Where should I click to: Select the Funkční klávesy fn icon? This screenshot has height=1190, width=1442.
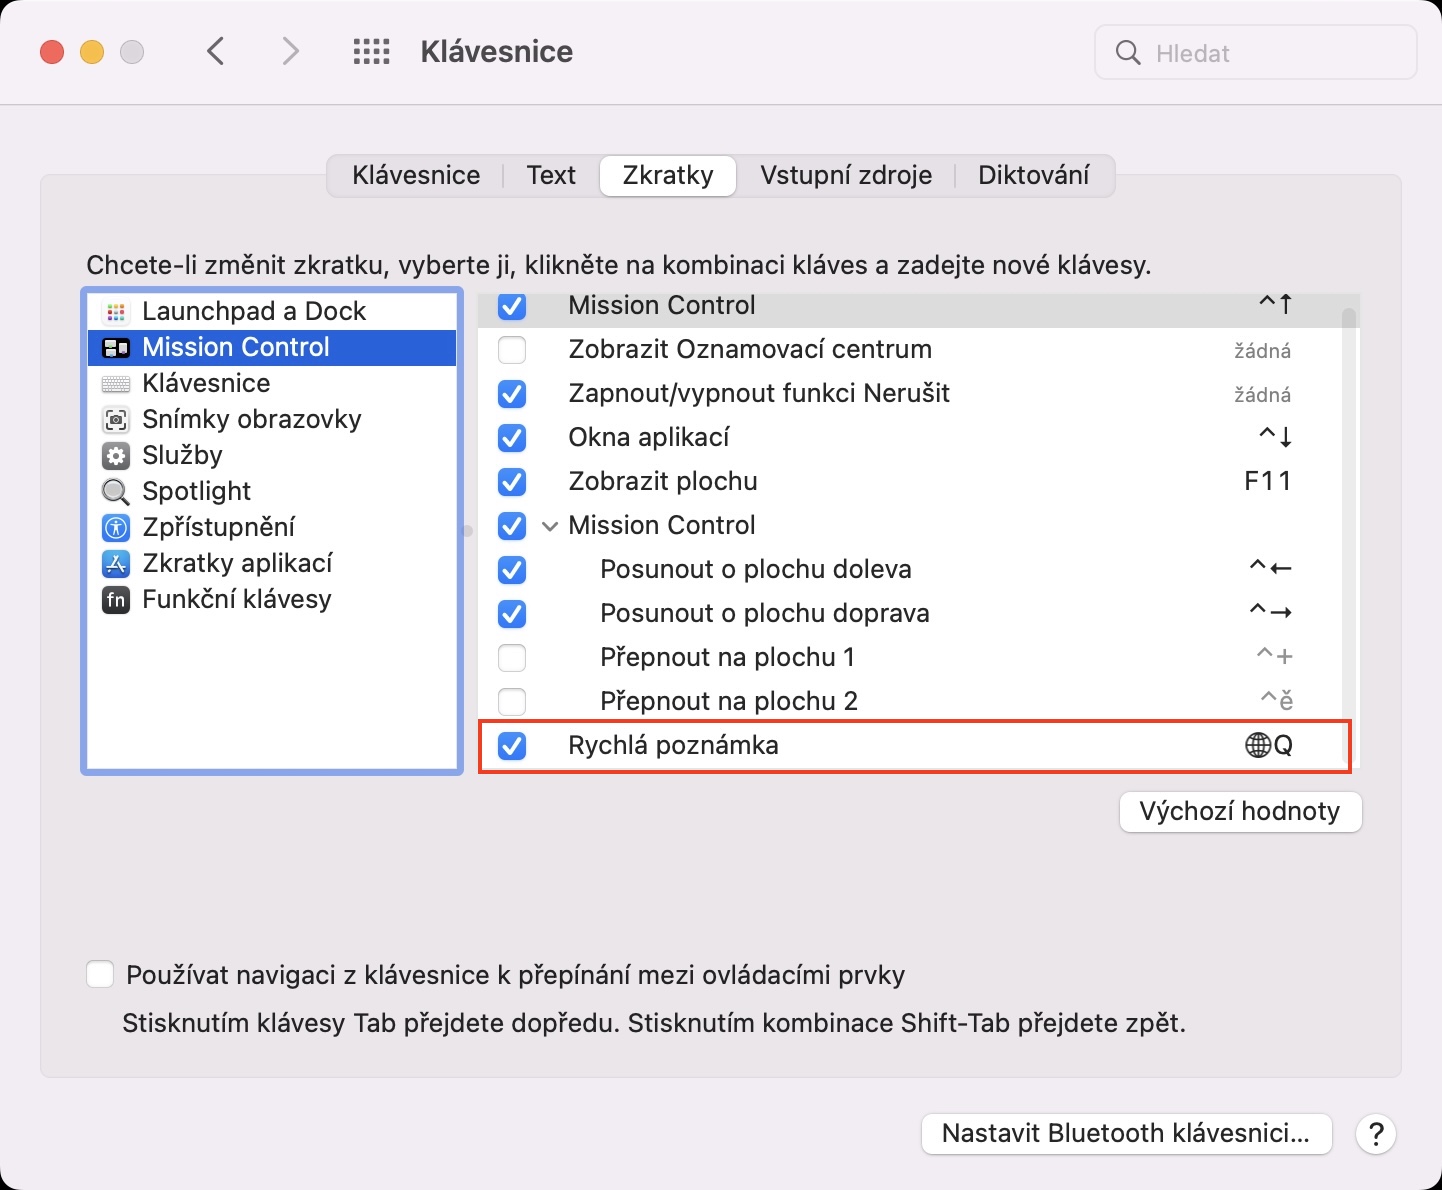pos(116,600)
